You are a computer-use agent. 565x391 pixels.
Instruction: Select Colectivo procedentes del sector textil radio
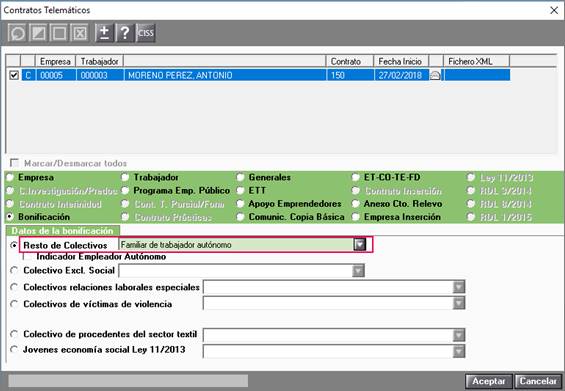point(14,334)
